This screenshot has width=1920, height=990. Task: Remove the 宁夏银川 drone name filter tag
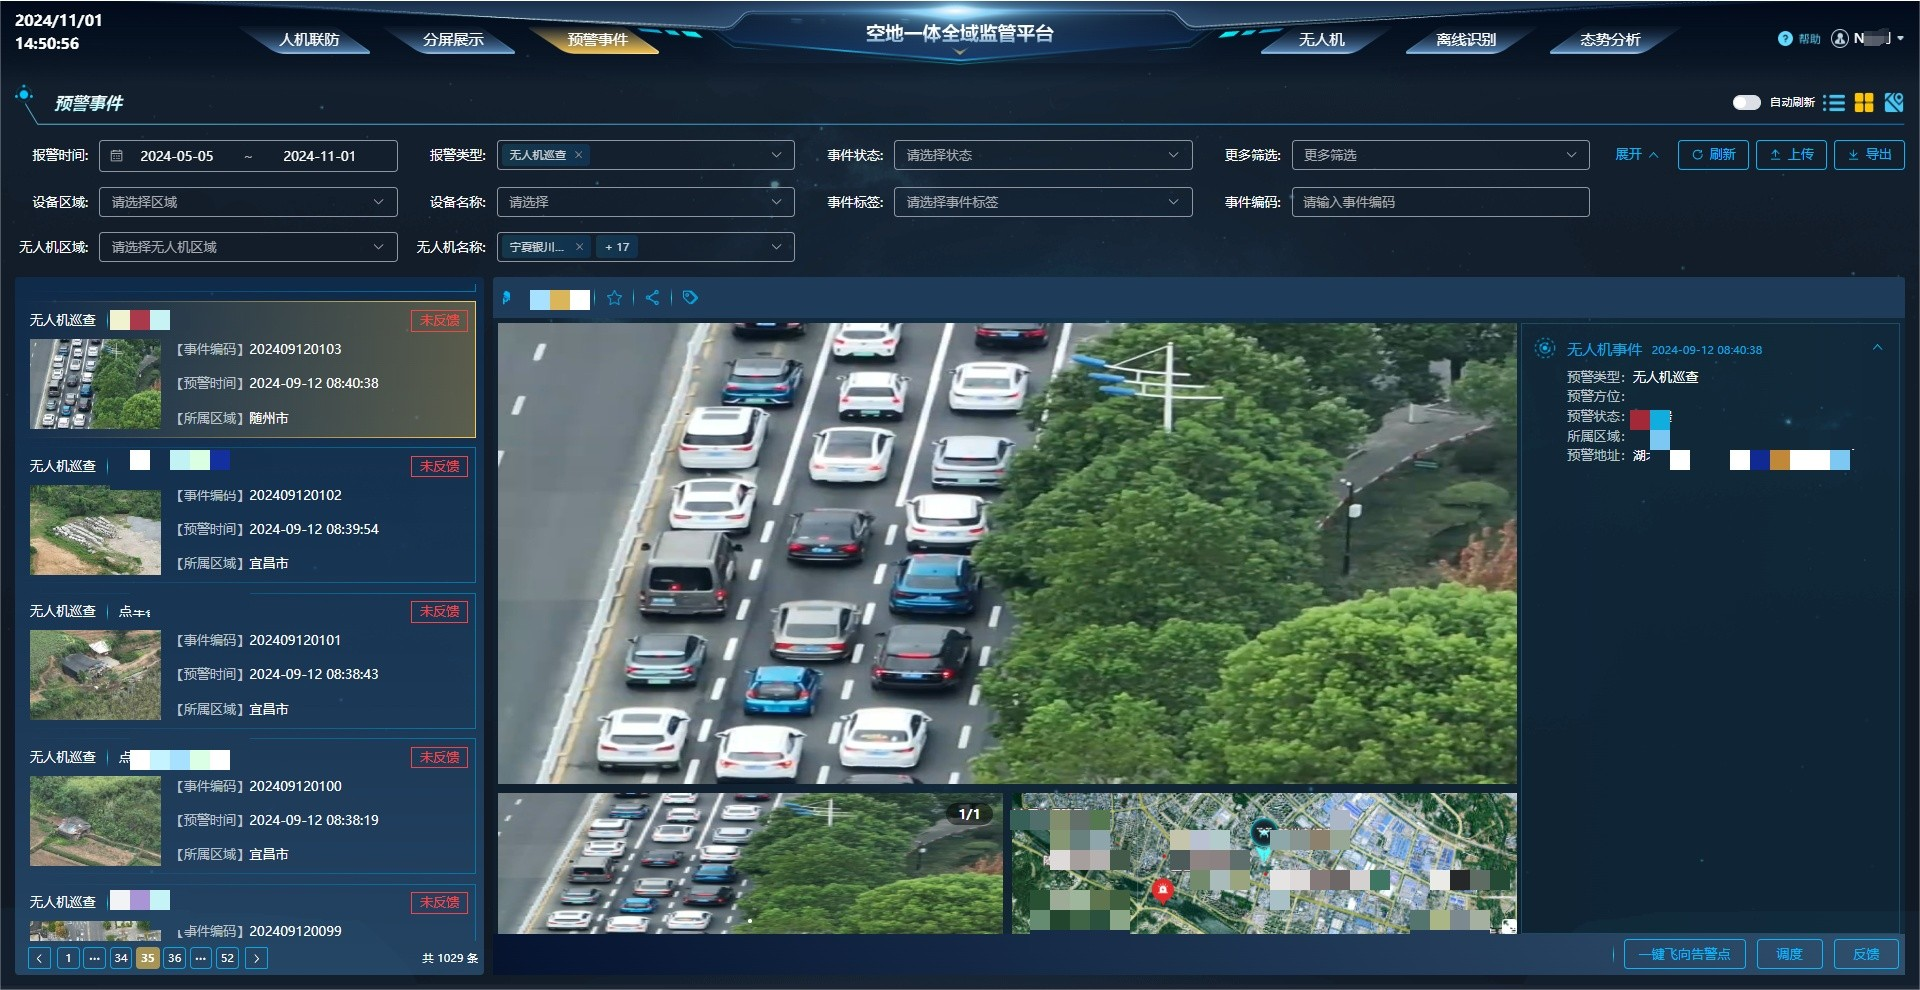578,247
